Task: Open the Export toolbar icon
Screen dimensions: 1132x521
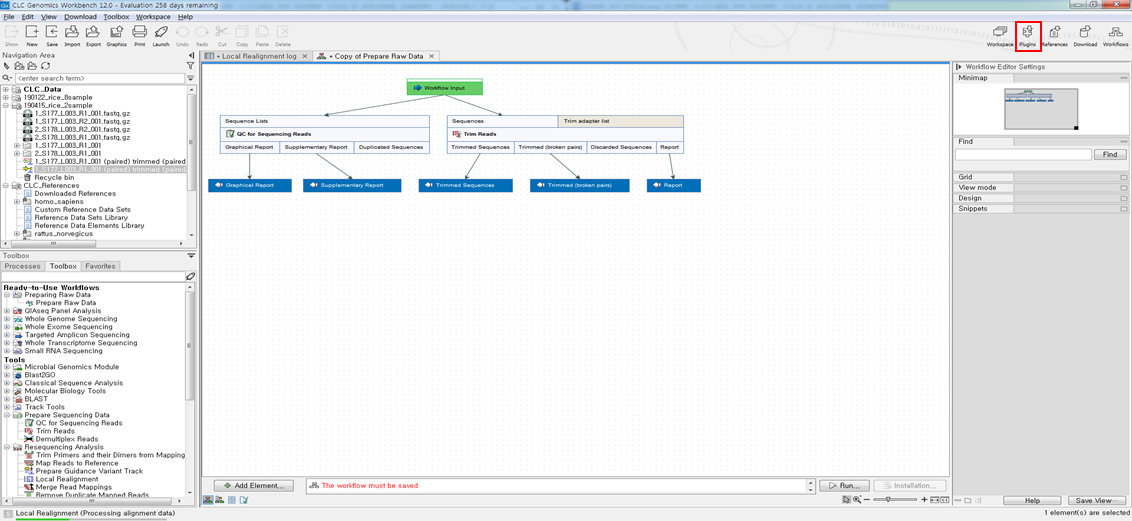Action: click(93, 32)
